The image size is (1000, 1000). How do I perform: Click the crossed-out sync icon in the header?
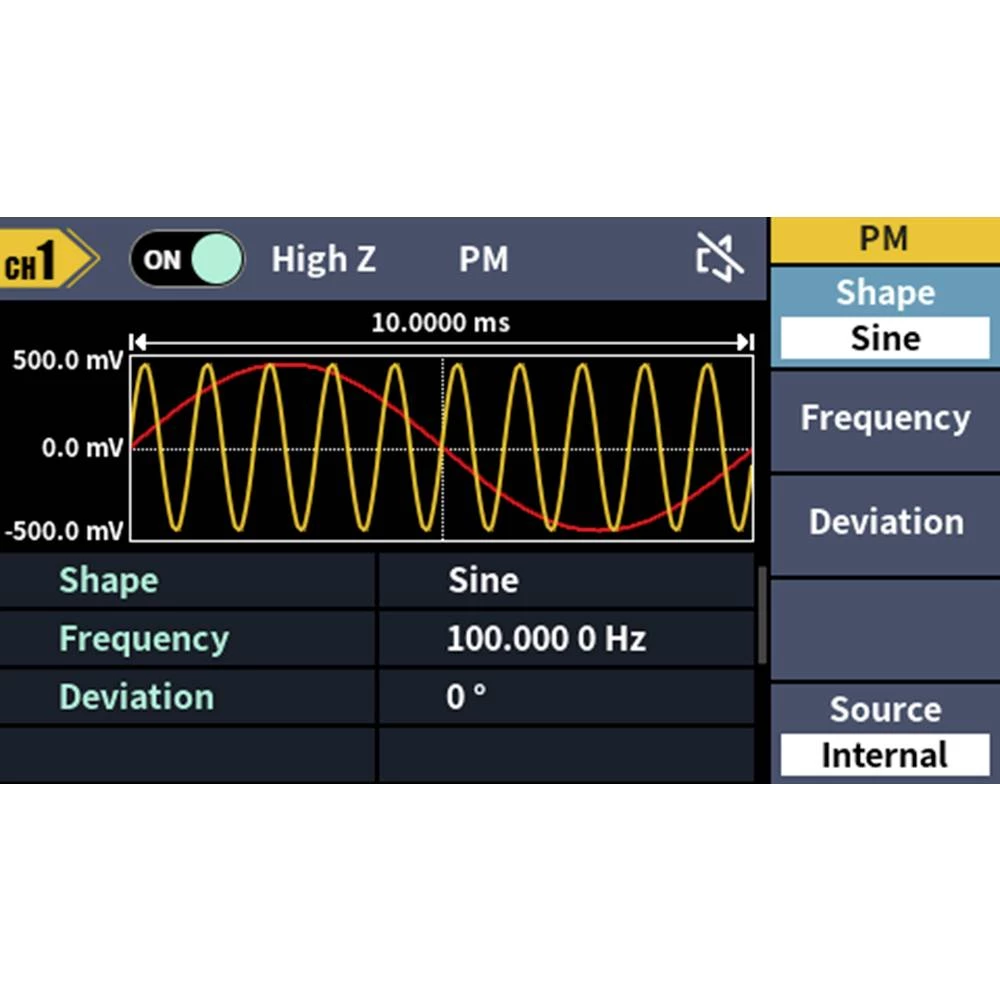pyautogui.click(x=720, y=259)
